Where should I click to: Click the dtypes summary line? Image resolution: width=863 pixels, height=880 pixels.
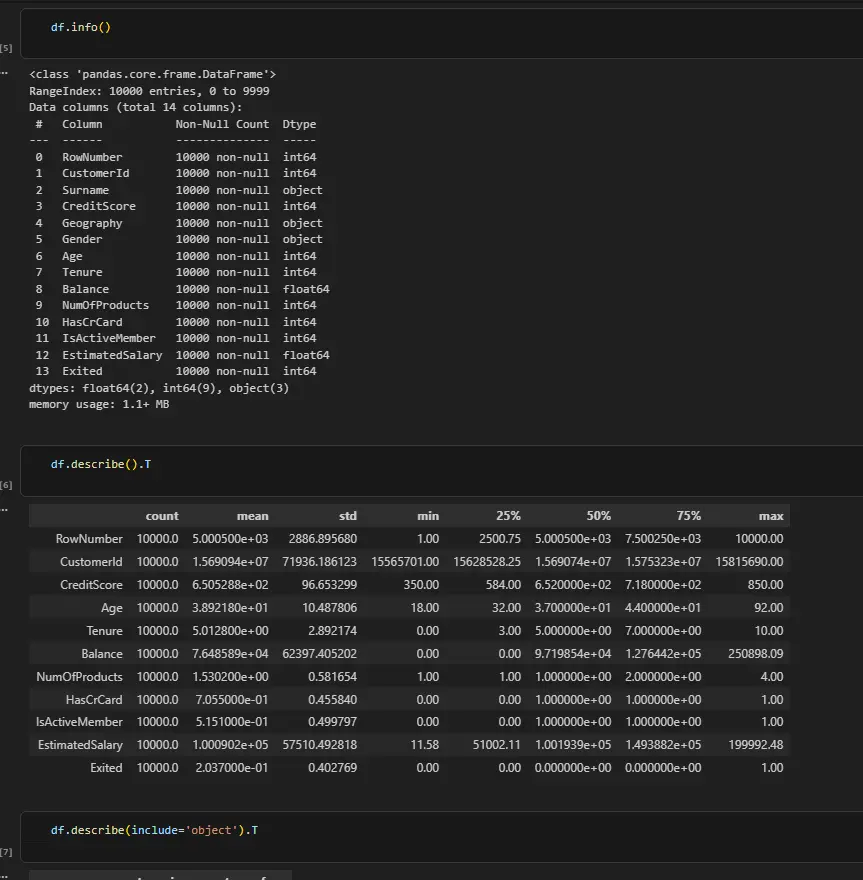(x=159, y=388)
